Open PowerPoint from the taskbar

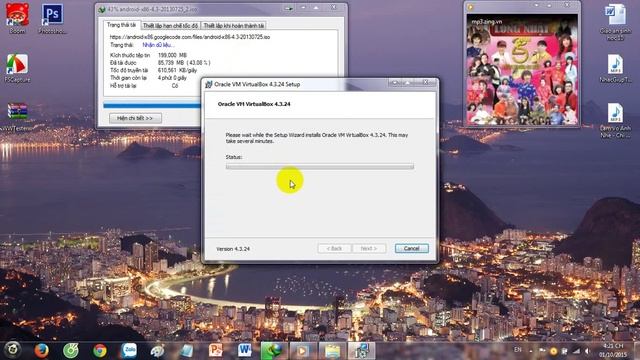[x=216, y=351]
